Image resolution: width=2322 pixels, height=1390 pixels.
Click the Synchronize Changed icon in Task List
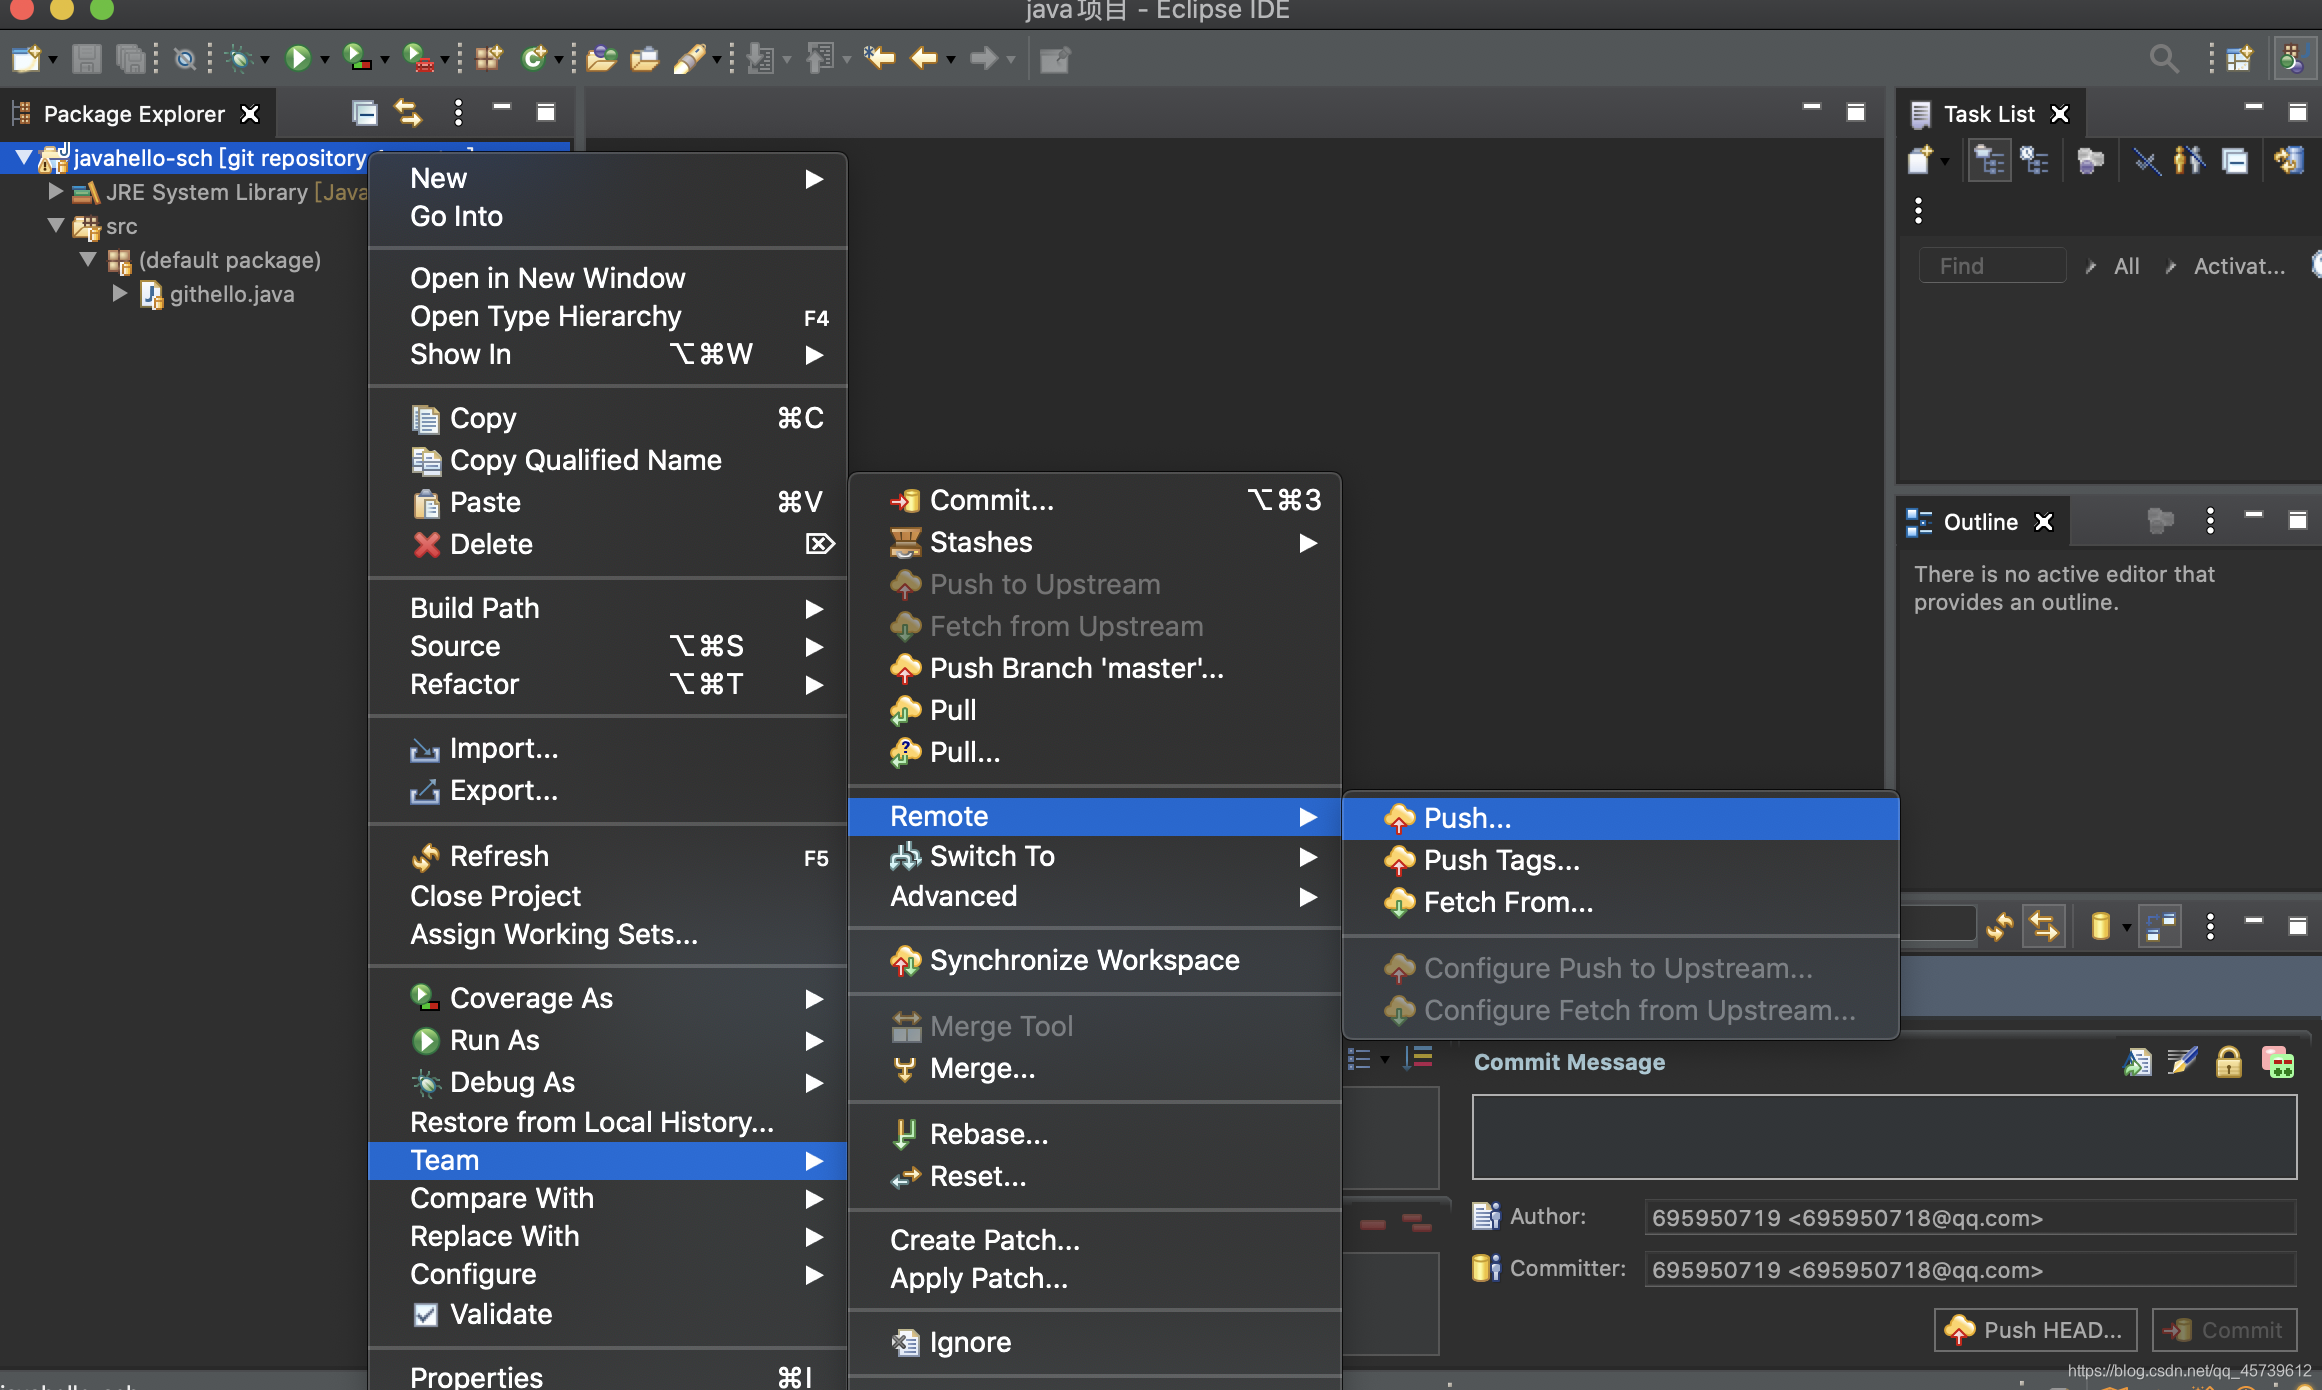tap(2289, 160)
